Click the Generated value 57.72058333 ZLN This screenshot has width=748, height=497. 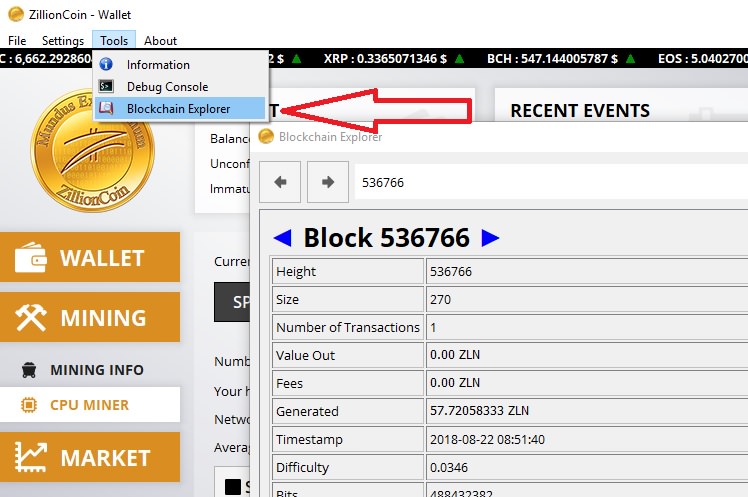(x=479, y=411)
